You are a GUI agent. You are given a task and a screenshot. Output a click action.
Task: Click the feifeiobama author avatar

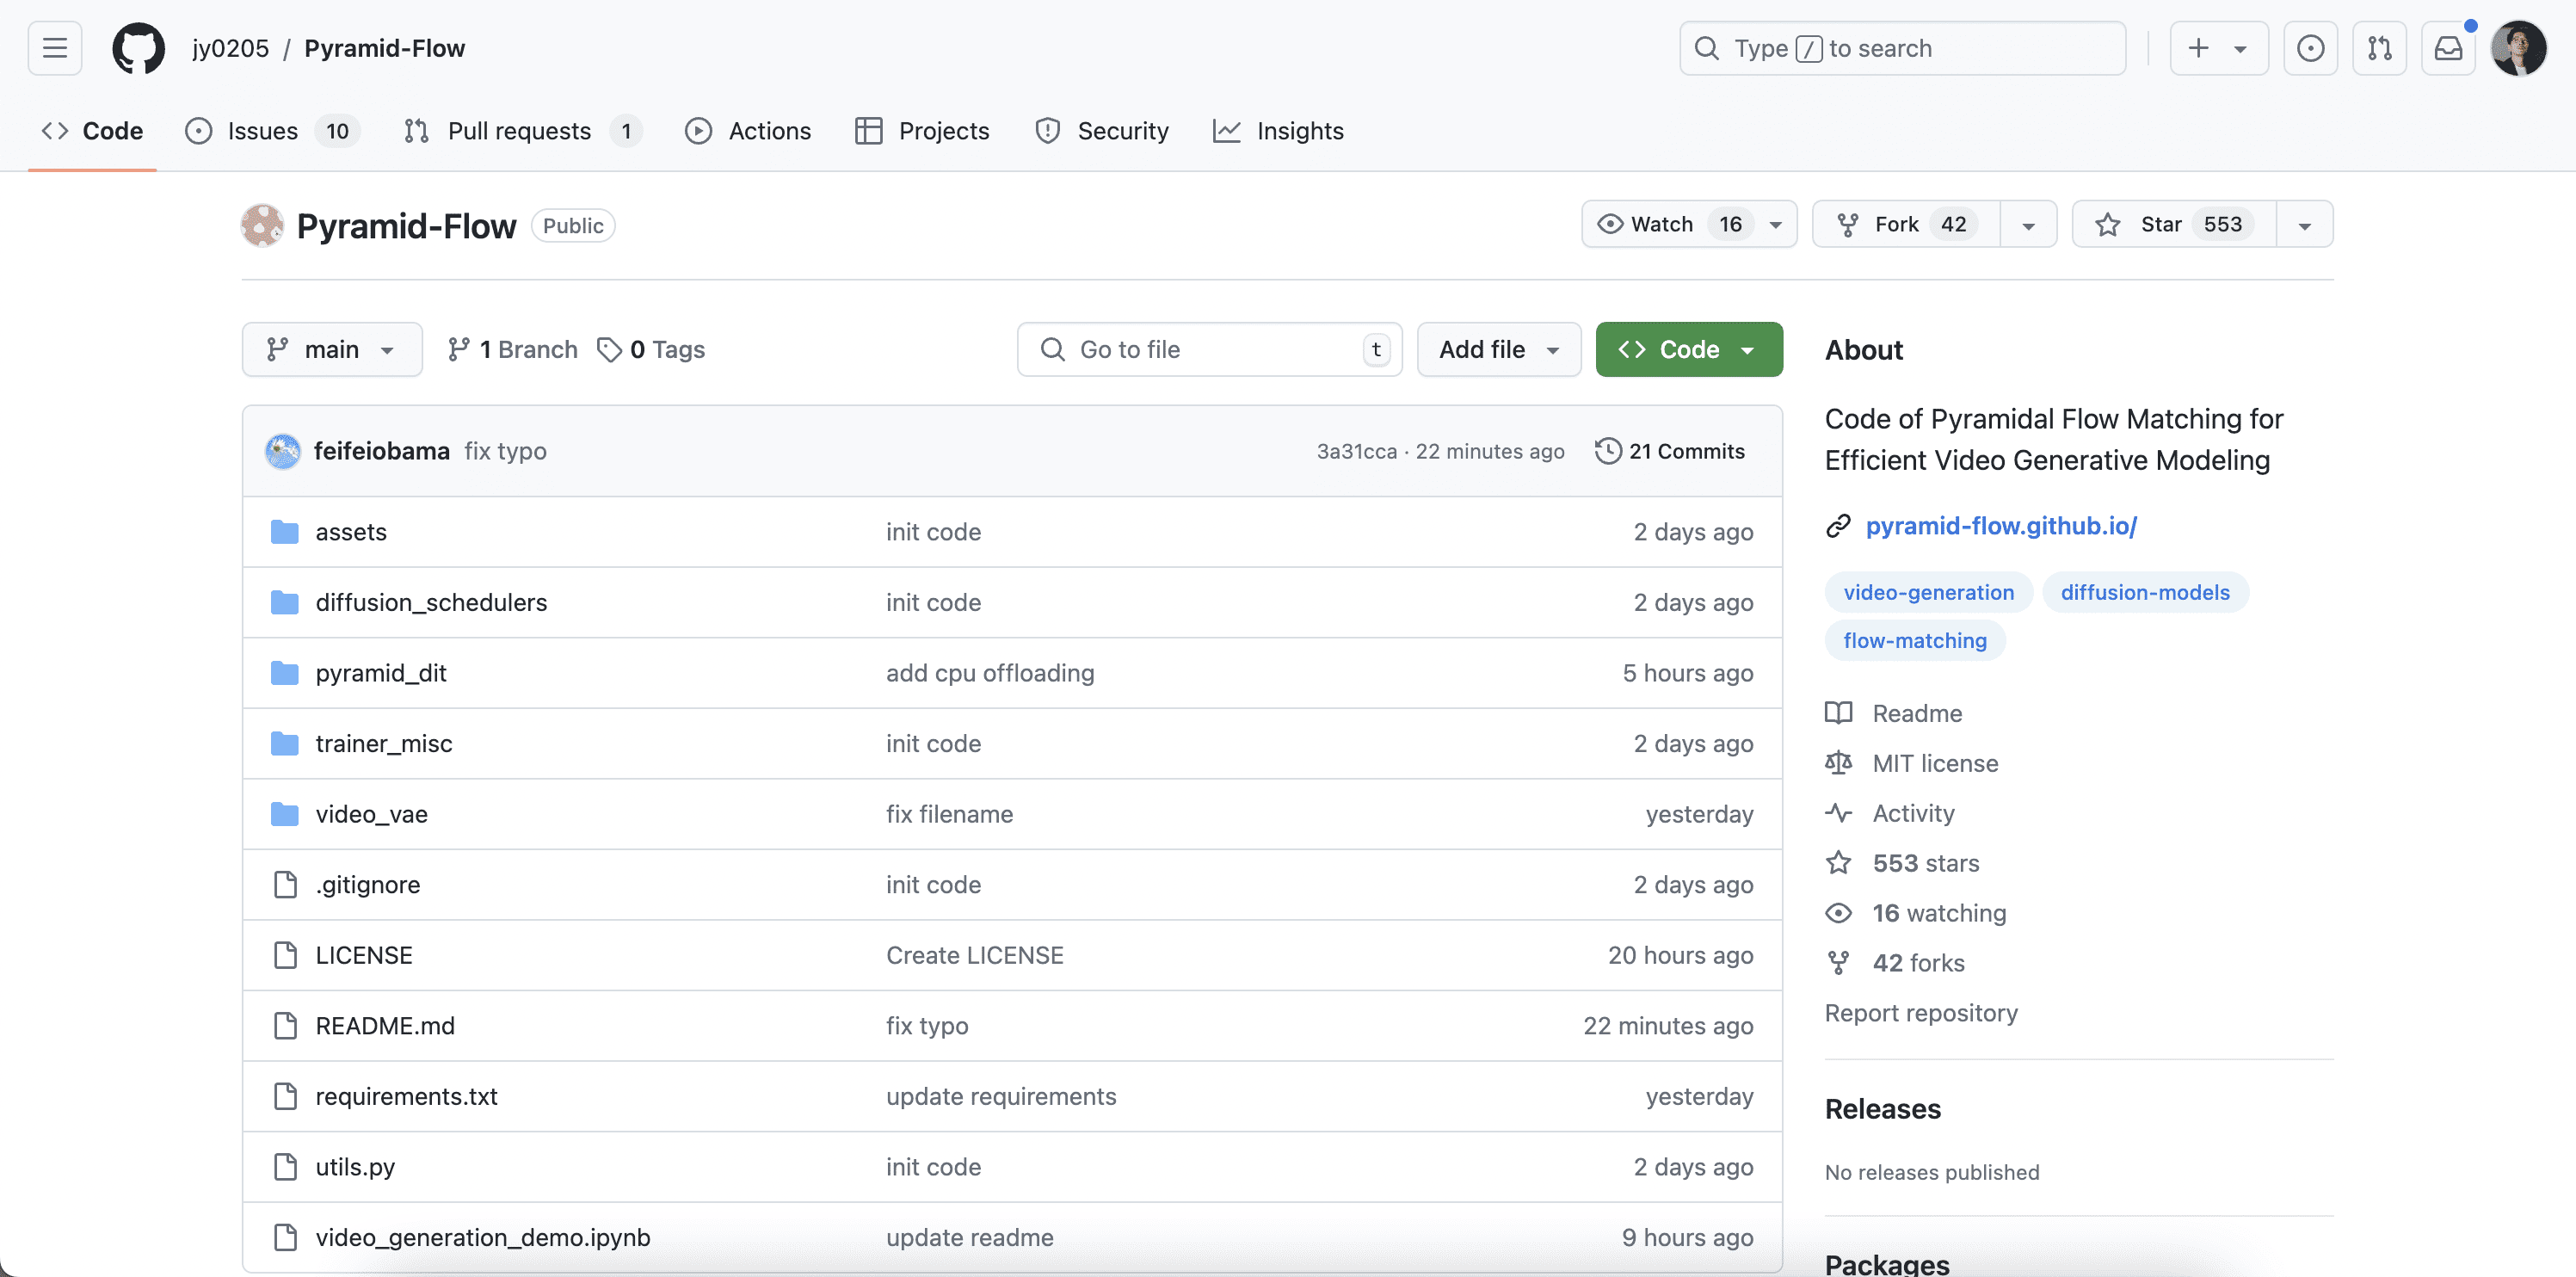[x=283, y=451]
